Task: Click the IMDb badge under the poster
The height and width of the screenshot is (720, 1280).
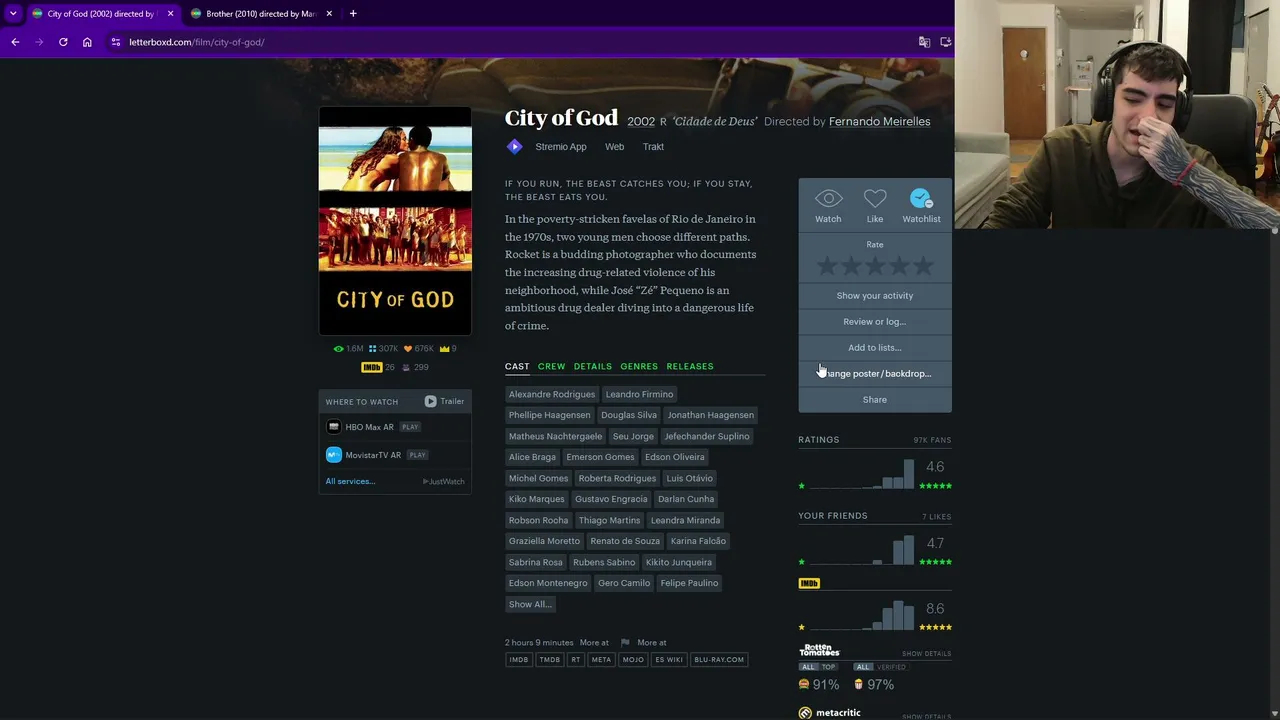Action: click(371, 367)
